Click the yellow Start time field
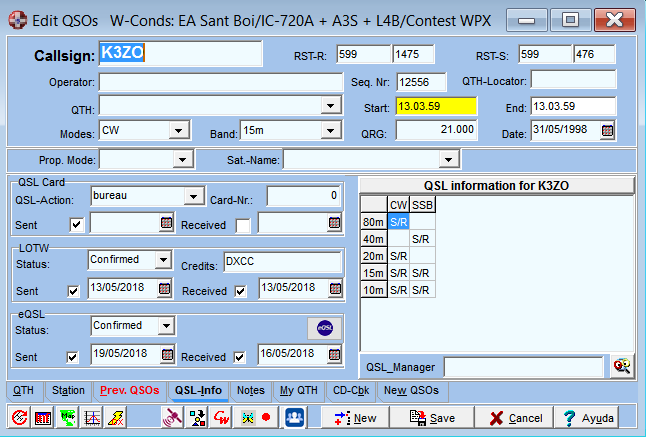 pyautogui.click(x=436, y=106)
